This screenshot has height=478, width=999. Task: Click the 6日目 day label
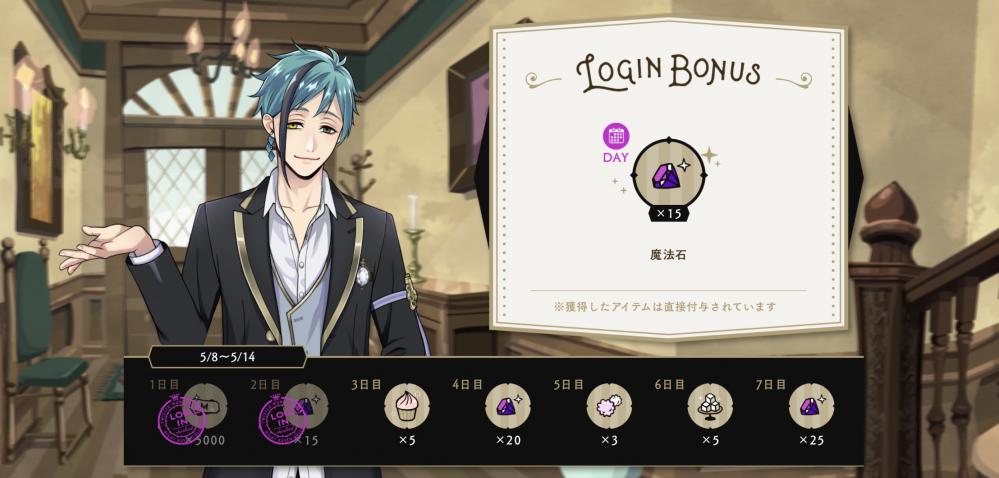[669, 384]
